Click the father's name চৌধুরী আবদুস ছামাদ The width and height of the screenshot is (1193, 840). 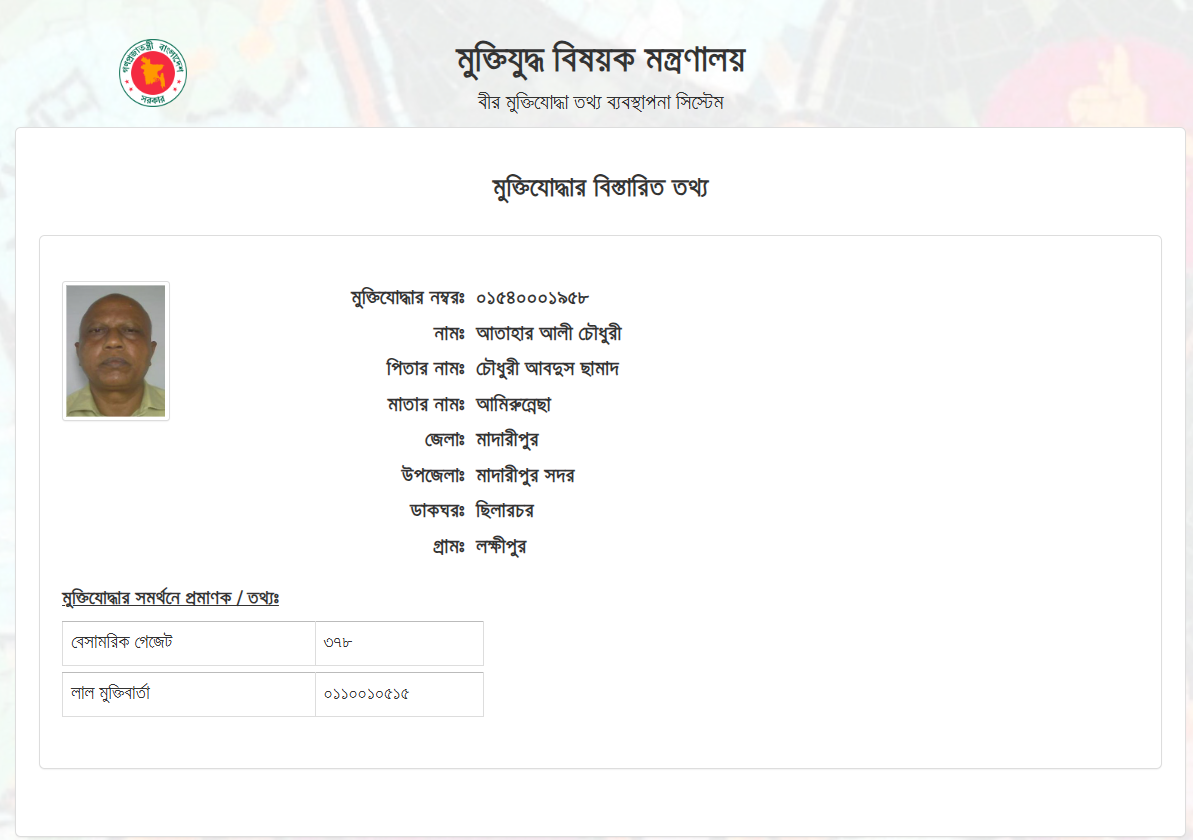[x=548, y=369]
